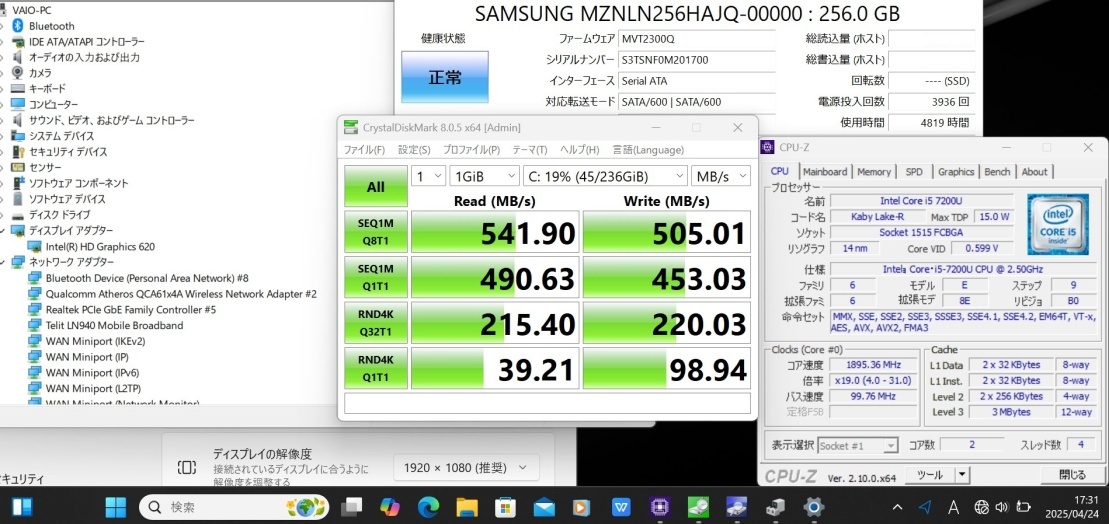Switch to the Bench tab in CPU-Z
This screenshot has height=524, width=1109.
pos(997,172)
